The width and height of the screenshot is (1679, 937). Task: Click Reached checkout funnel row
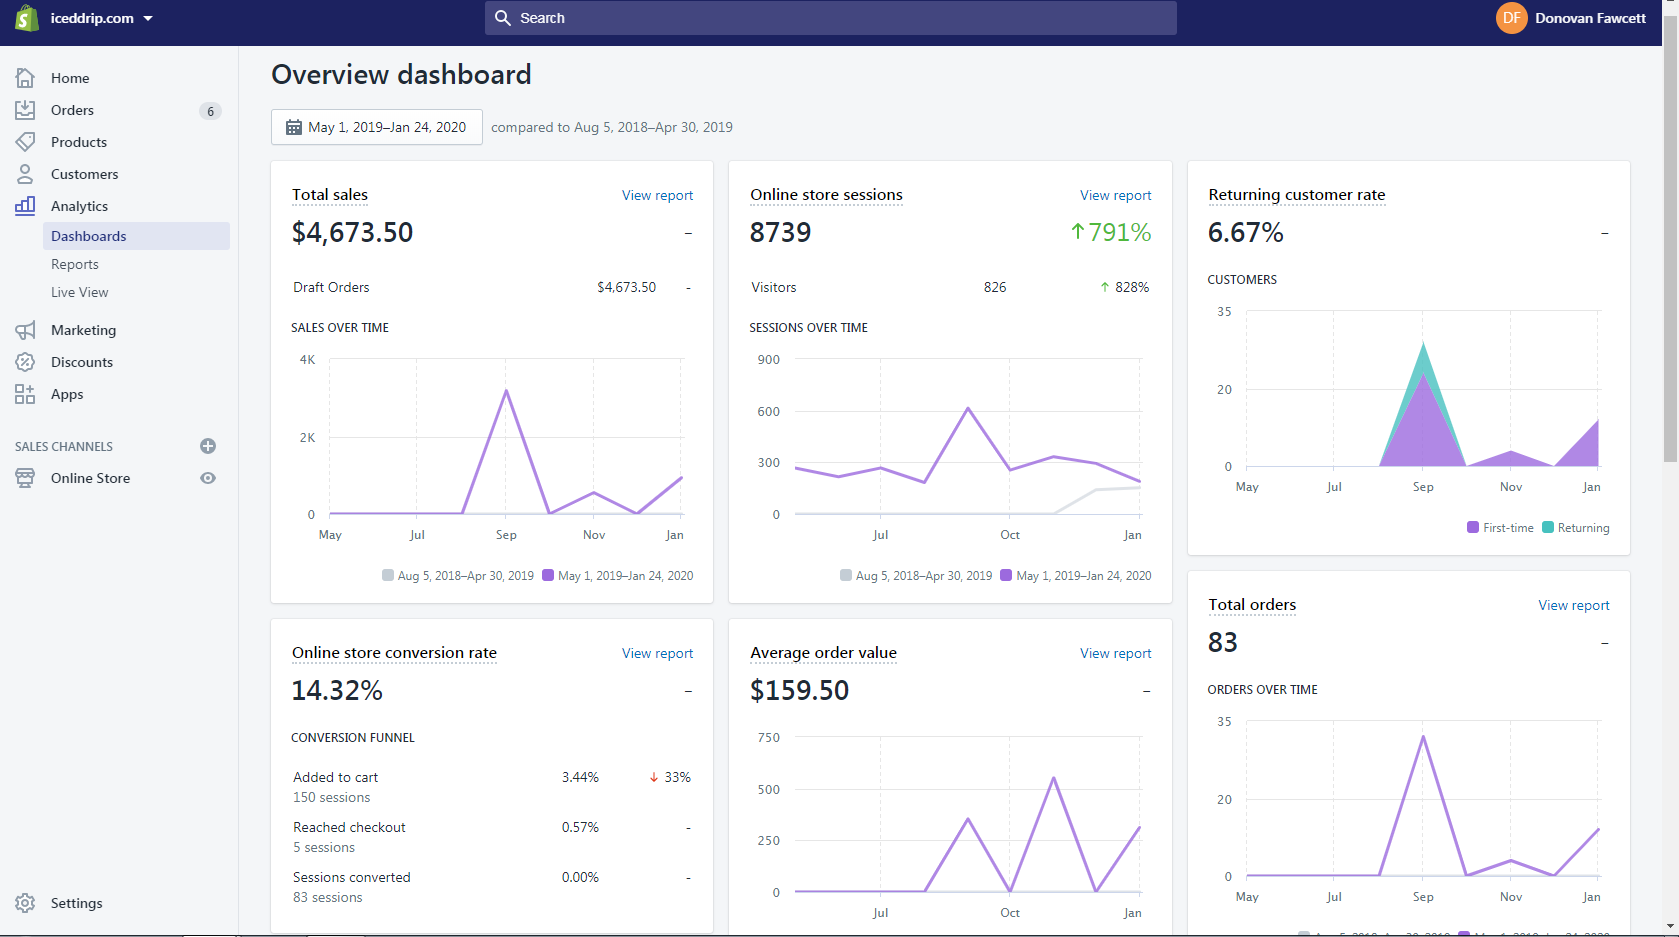coord(492,837)
